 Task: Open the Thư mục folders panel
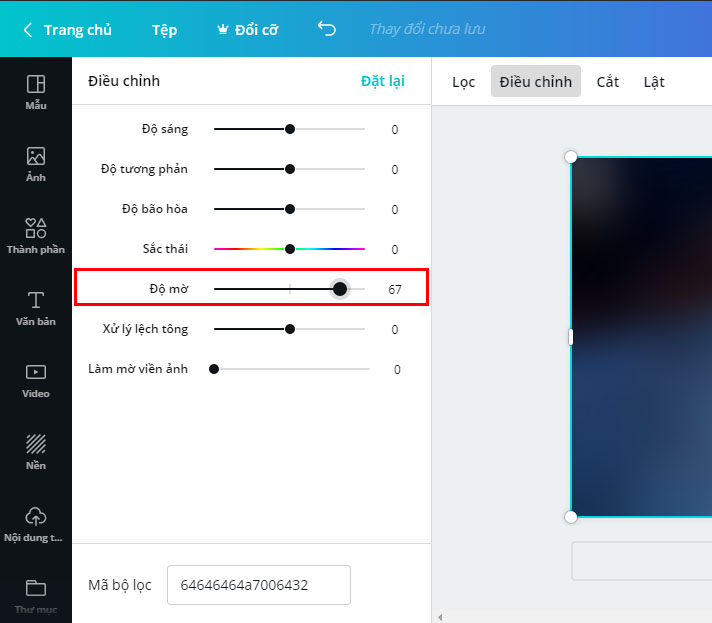click(x=36, y=594)
